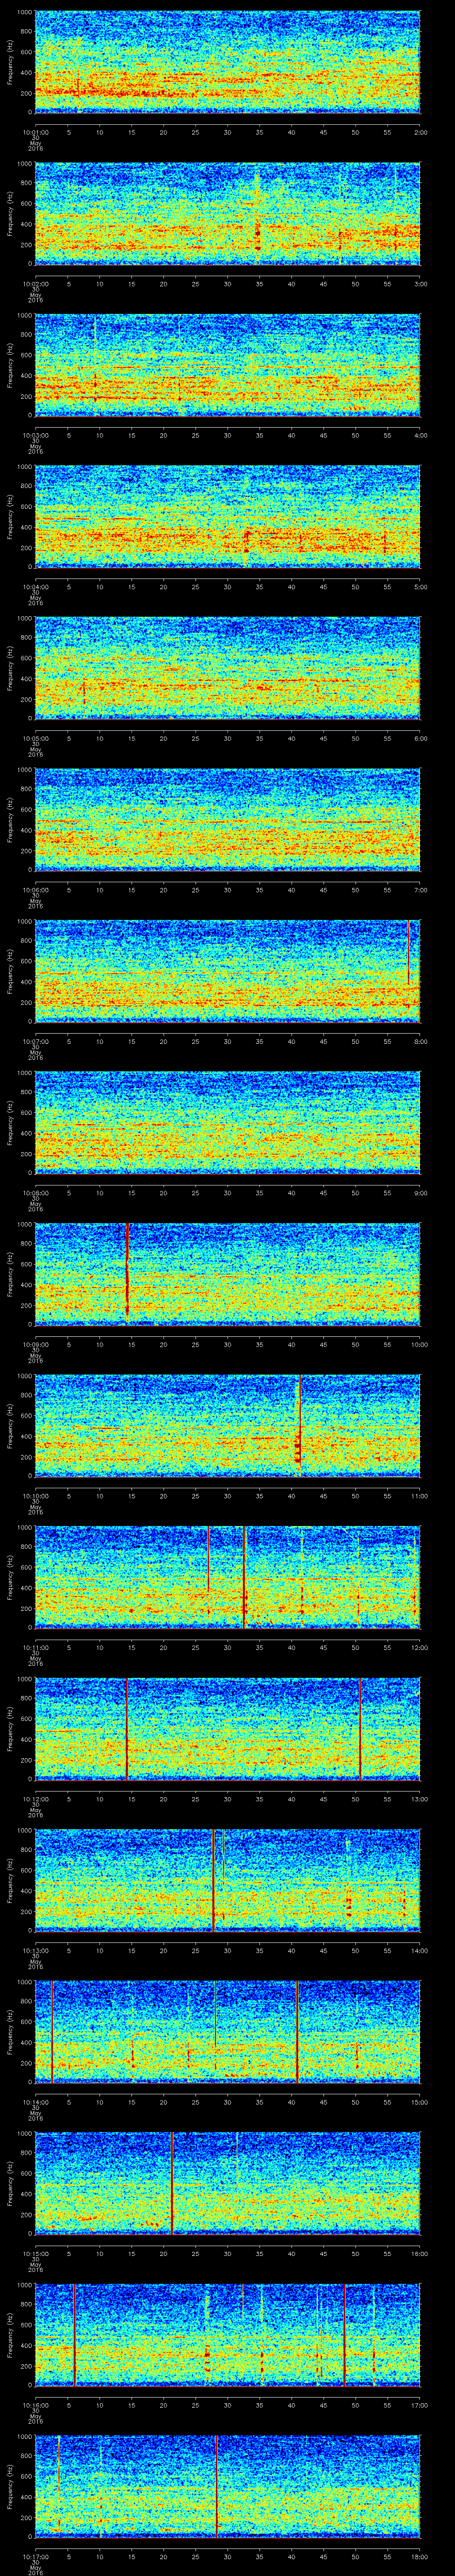Click the 11:00 end time label

point(420,1495)
